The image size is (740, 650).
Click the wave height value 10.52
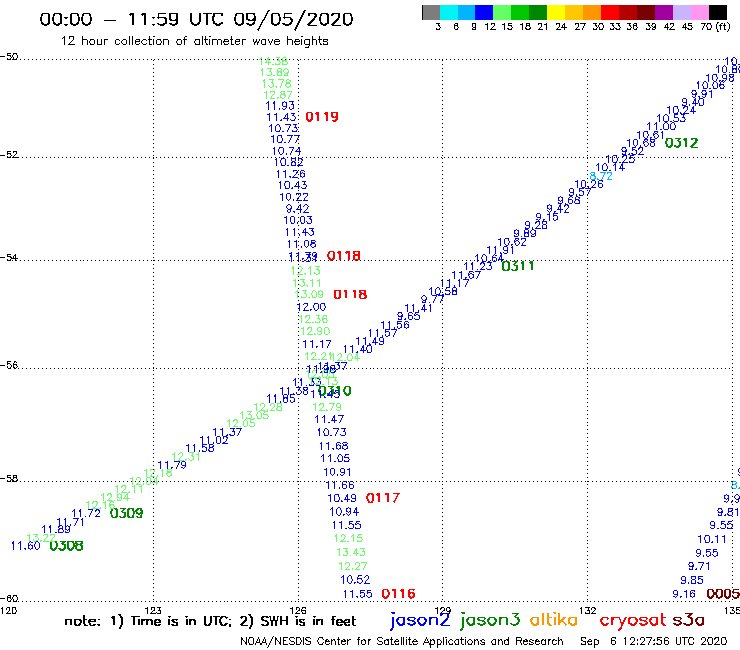coord(355,580)
